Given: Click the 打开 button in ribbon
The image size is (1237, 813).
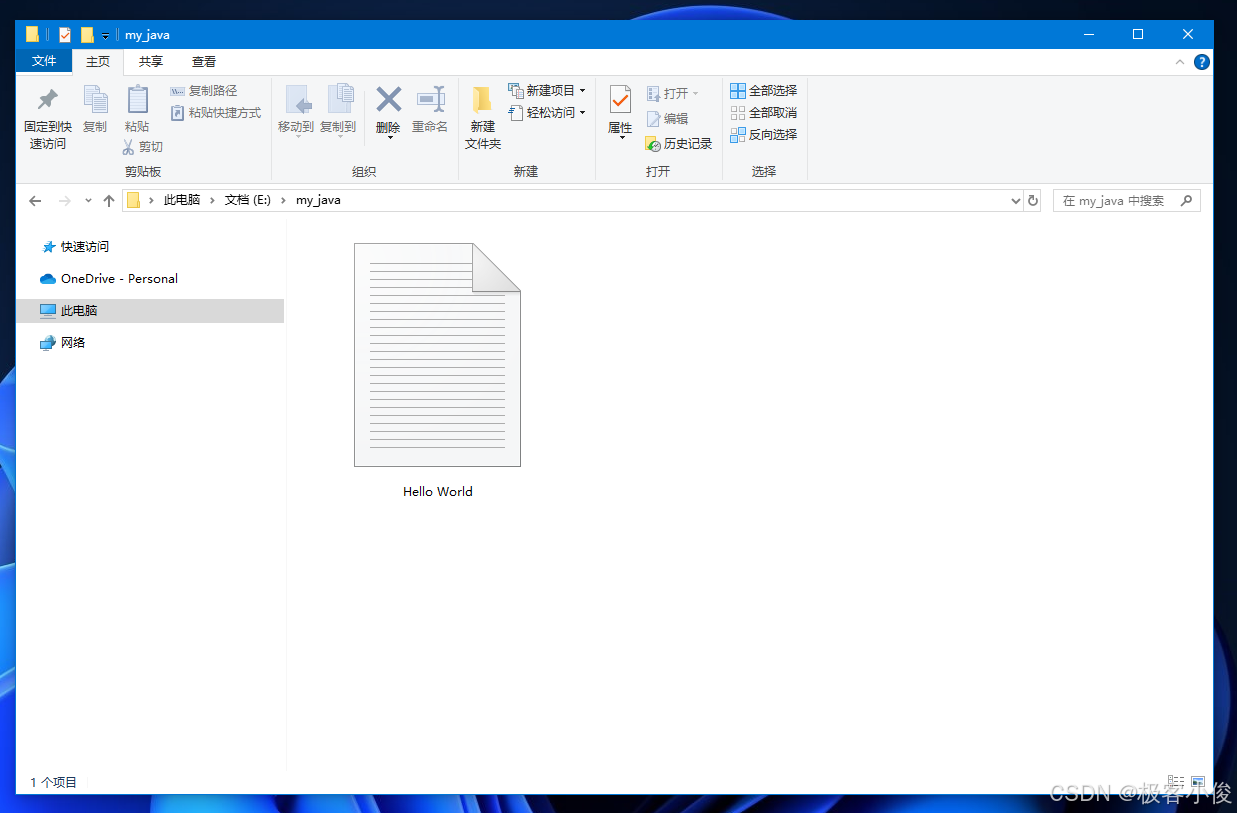Looking at the screenshot, I should [x=673, y=93].
